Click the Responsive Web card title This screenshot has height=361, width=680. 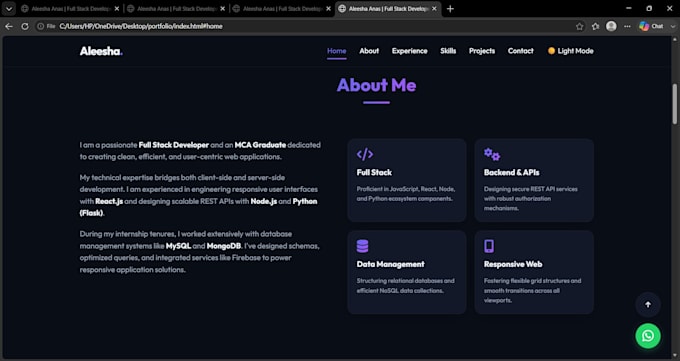point(513,264)
